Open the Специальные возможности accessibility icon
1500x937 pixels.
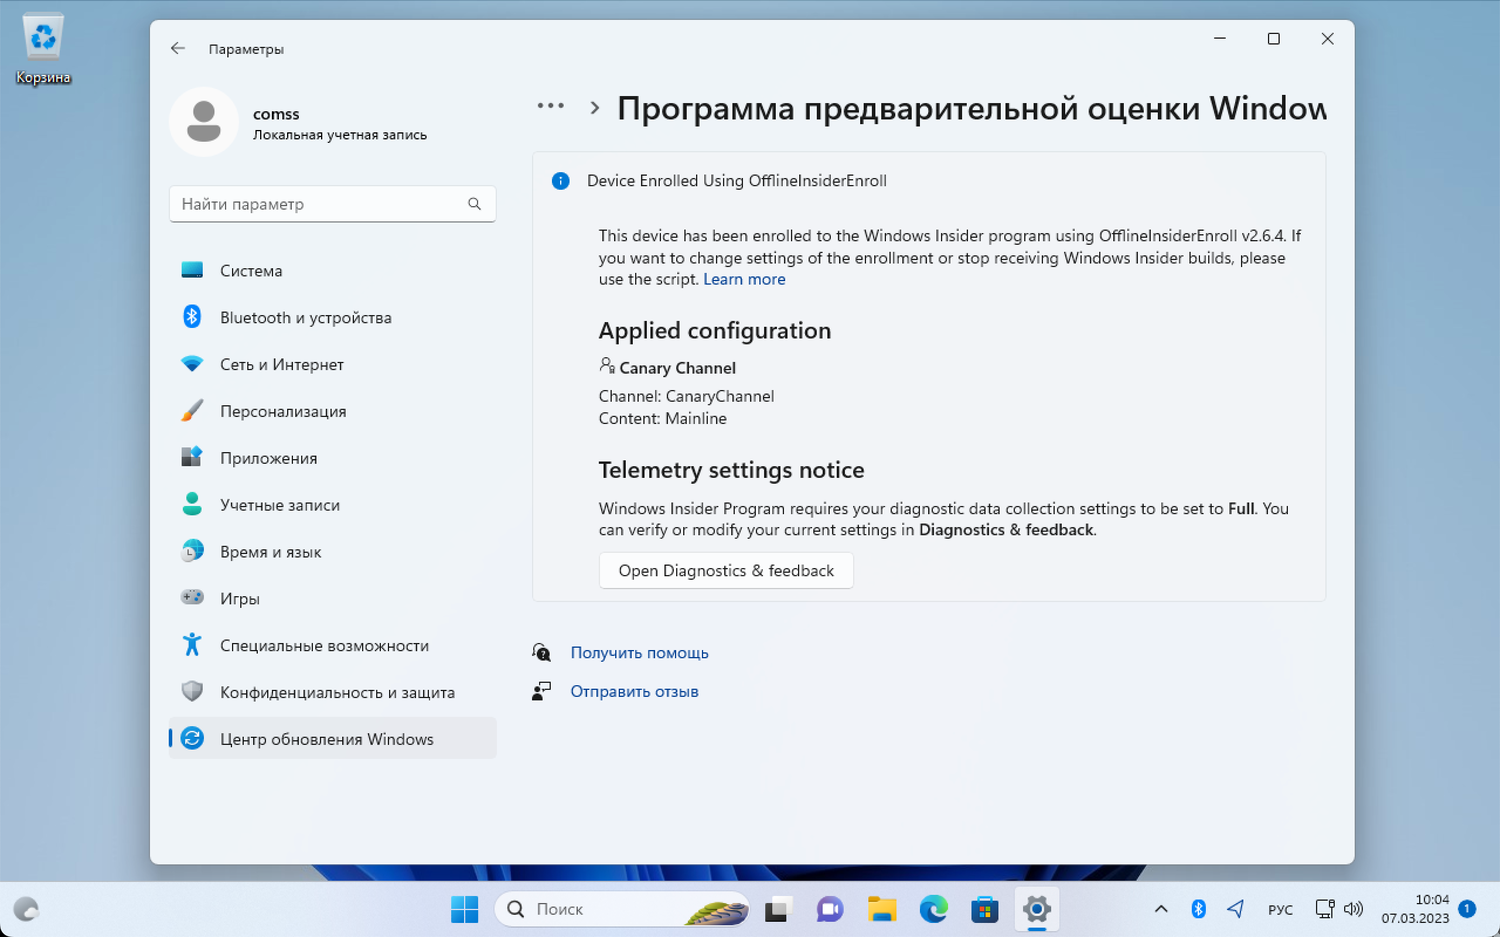tap(192, 645)
